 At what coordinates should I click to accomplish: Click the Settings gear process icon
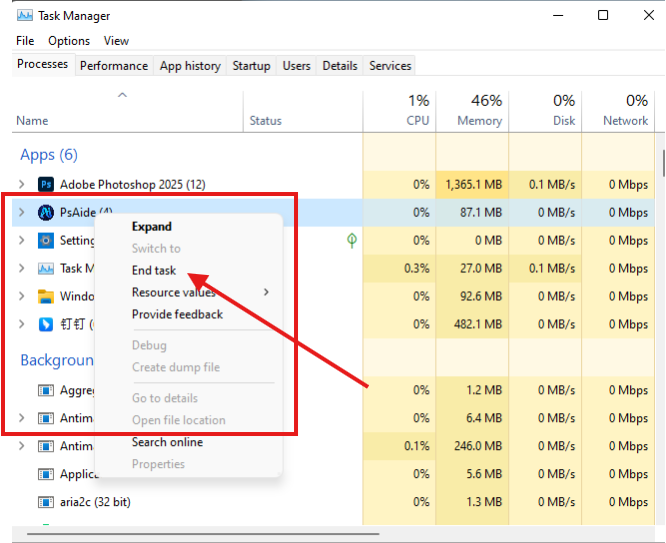(46, 240)
